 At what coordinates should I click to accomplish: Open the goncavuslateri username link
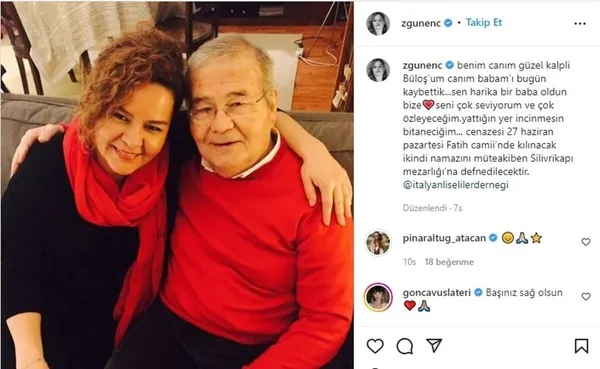point(437,293)
